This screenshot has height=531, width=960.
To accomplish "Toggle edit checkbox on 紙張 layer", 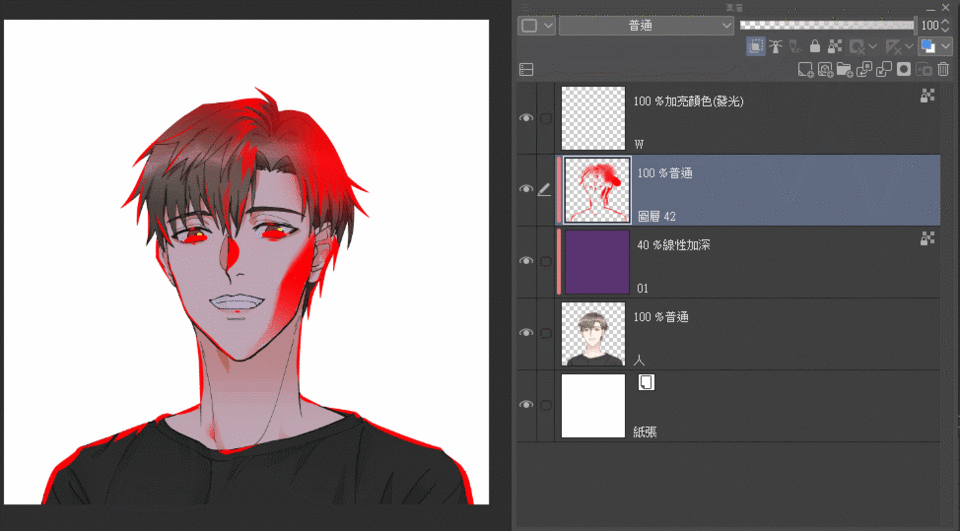I will [546, 405].
